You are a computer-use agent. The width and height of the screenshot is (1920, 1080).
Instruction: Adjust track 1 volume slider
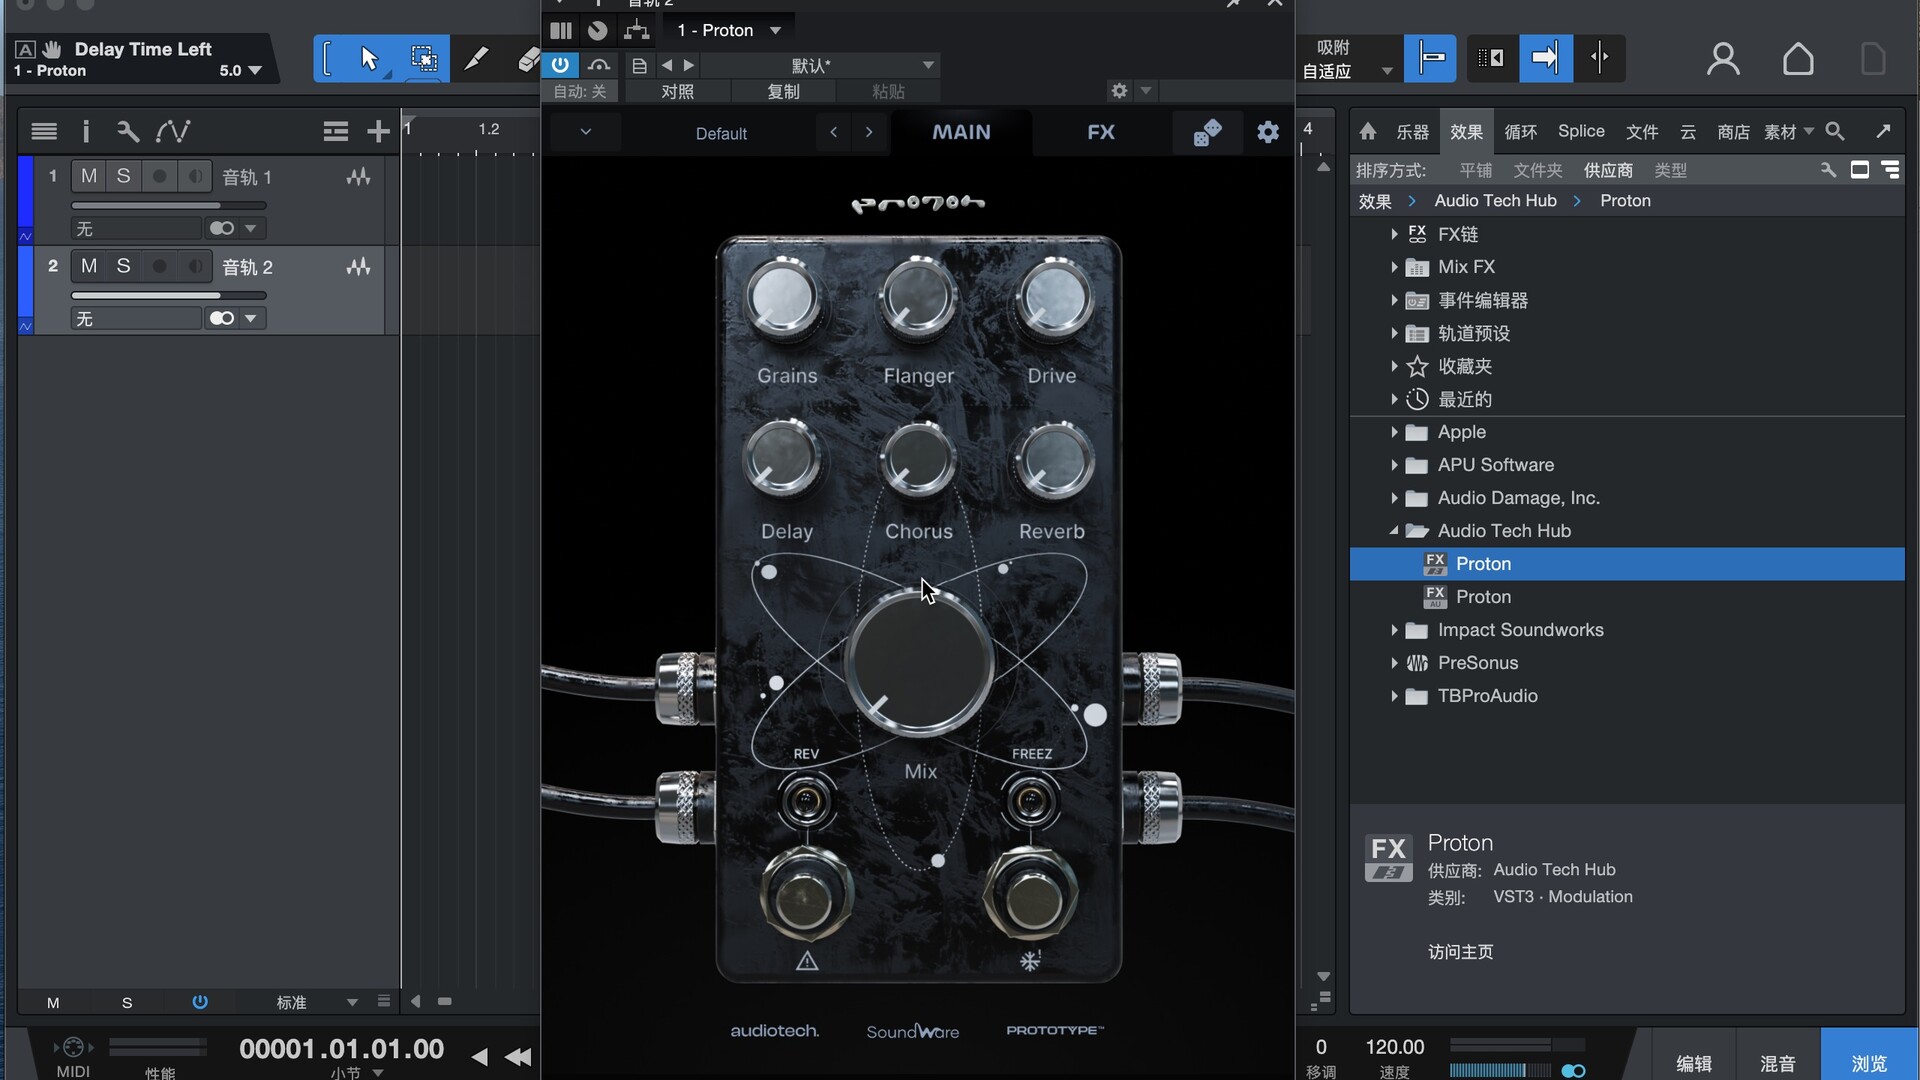pos(168,206)
